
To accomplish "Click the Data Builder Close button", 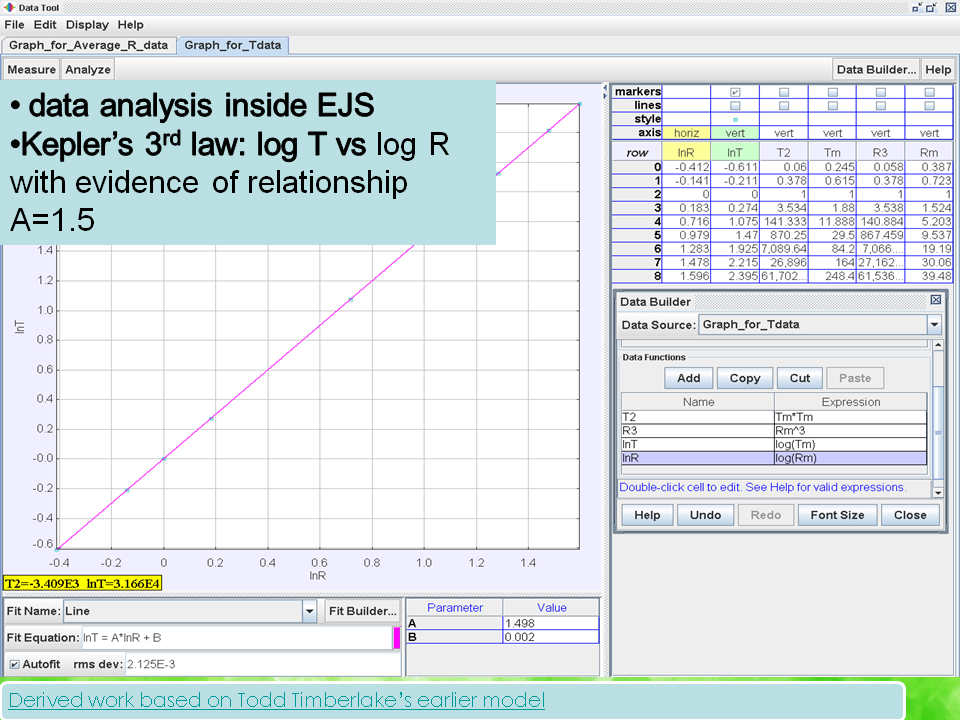I will click(x=910, y=515).
